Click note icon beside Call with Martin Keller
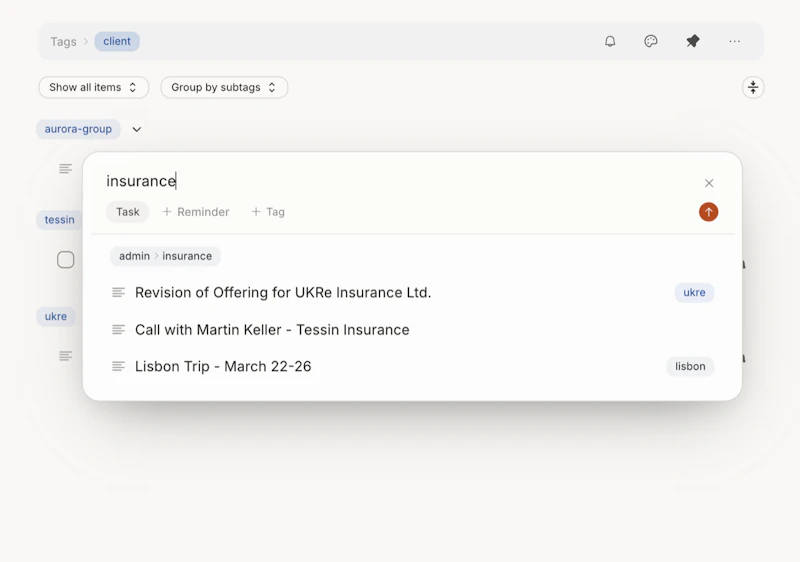The height and width of the screenshot is (562, 800). [118, 329]
